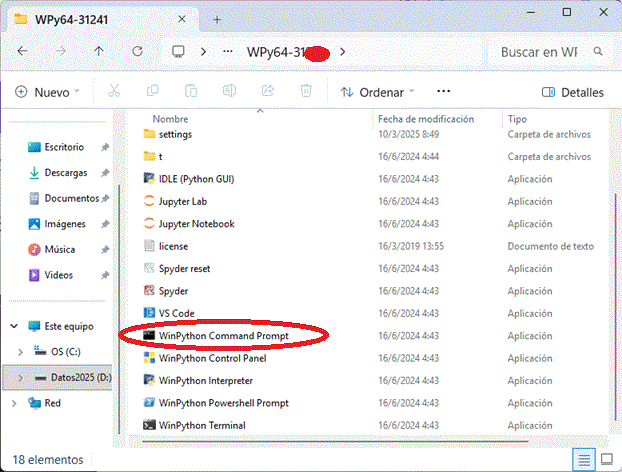The image size is (622, 472).
Task: Click the Buscar search field
Action: click(550, 51)
